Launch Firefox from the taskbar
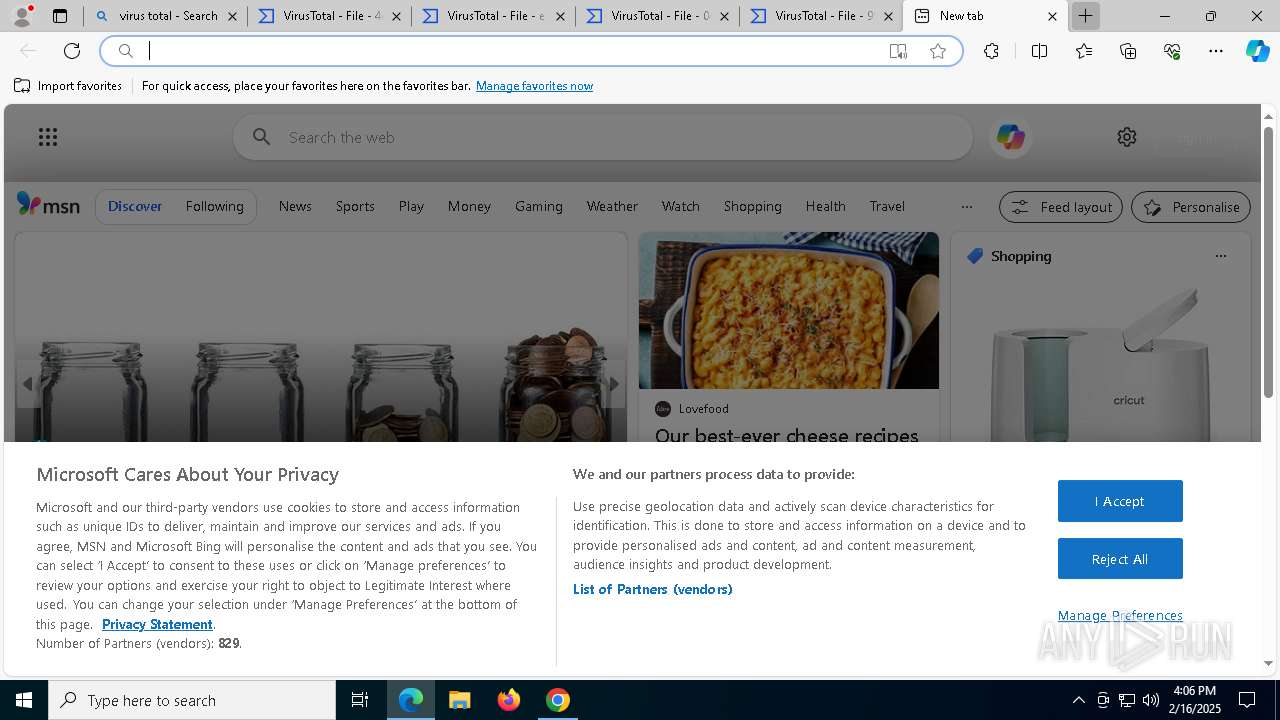 [509, 700]
